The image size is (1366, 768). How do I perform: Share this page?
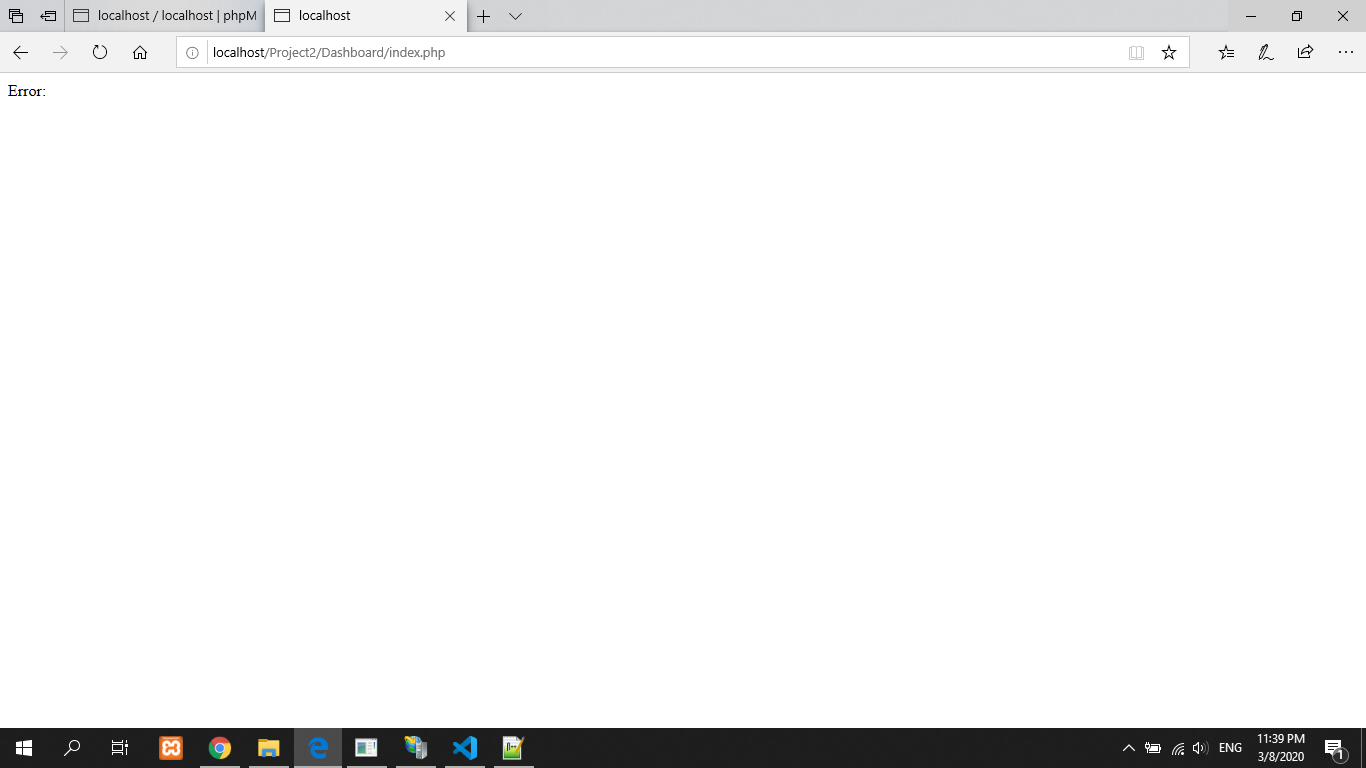[1305, 53]
